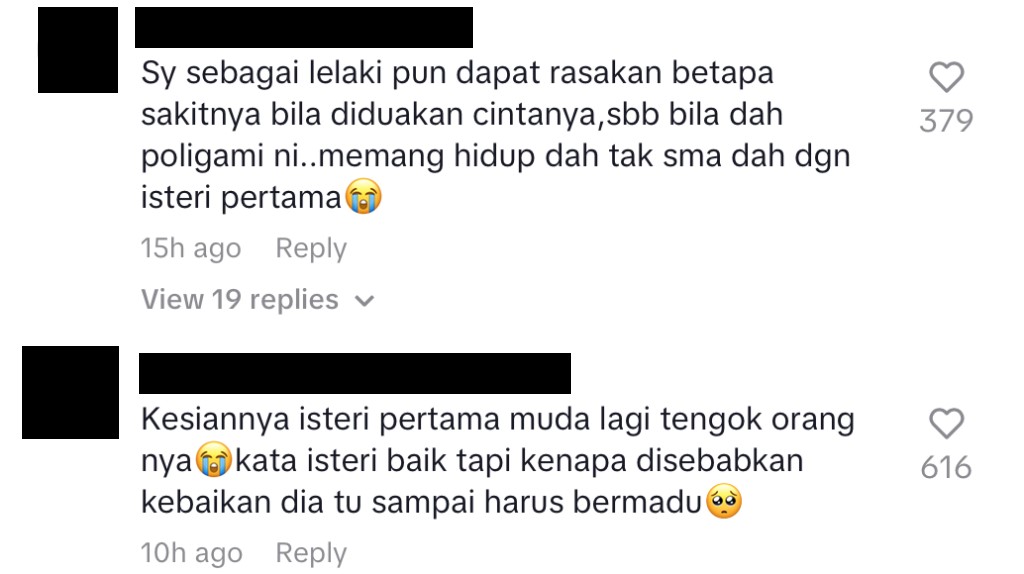The height and width of the screenshot is (574, 1024).
Task: Click the line 'kebaikan dia tu sampai harus bermadu'
Action: pyautogui.click(x=441, y=502)
